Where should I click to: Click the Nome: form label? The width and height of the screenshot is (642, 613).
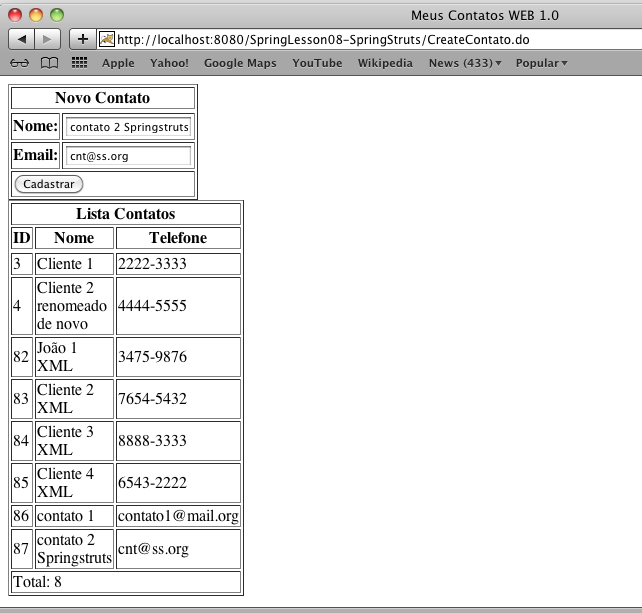pyautogui.click(x=36, y=126)
